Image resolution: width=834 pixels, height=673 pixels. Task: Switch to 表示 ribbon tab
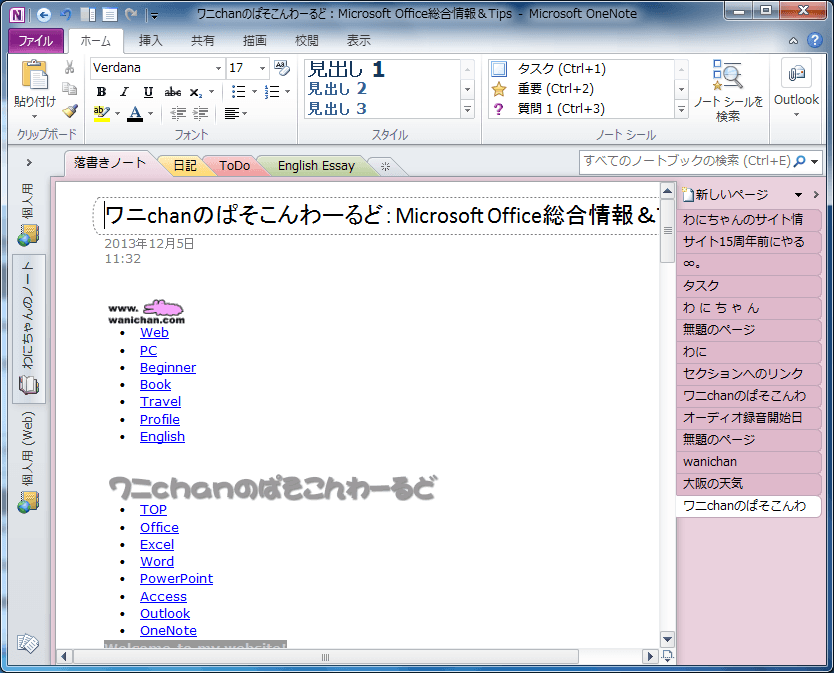[x=359, y=40]
